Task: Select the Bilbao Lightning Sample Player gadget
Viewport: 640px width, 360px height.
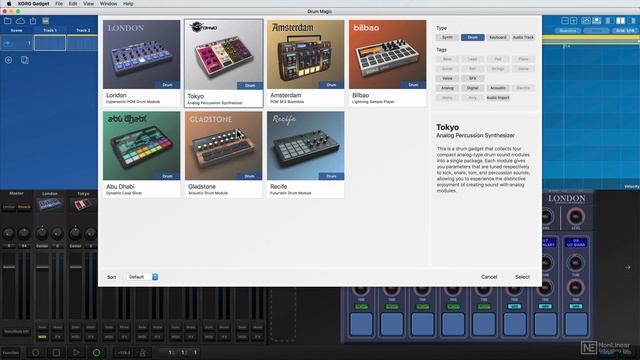Action: [387, 63]
